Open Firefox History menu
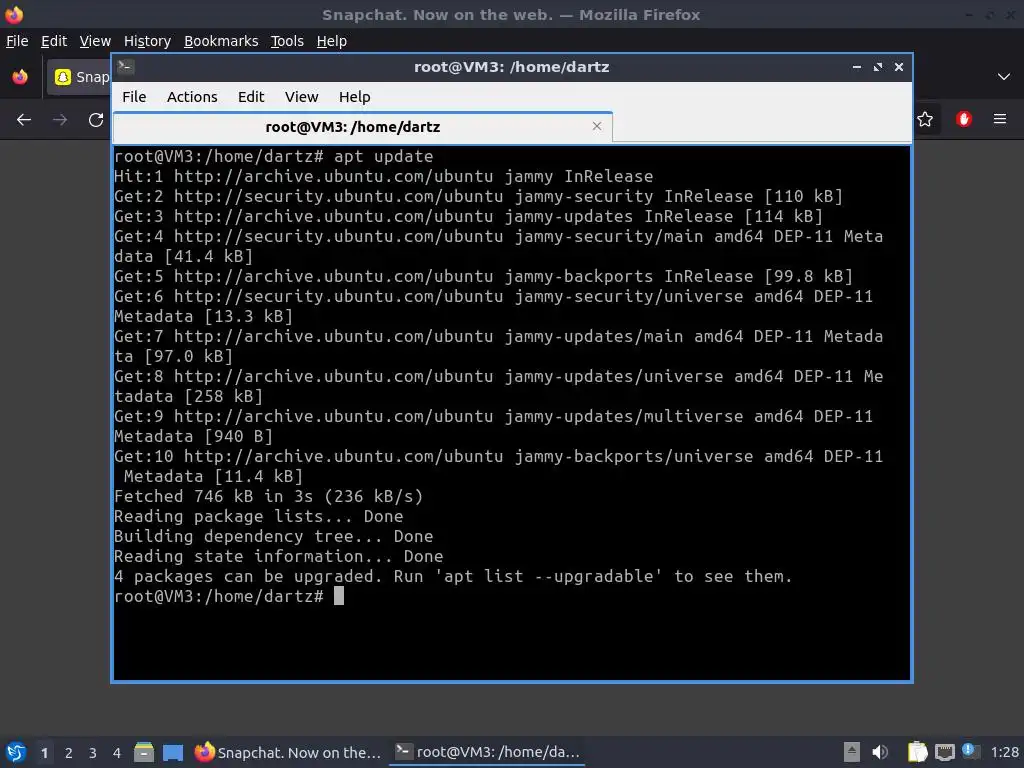The image size is (1024, 768). pos(147,41)
